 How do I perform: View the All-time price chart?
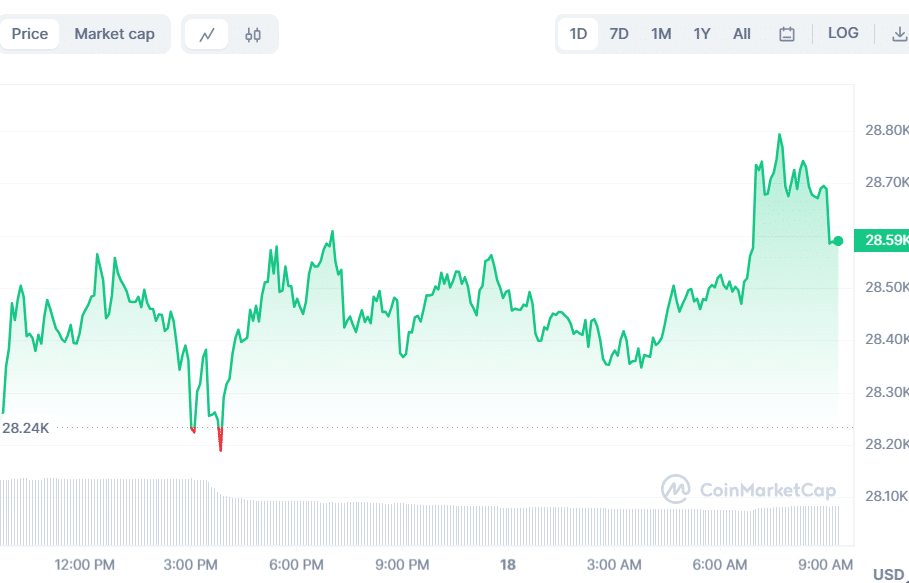coord(741,33)
